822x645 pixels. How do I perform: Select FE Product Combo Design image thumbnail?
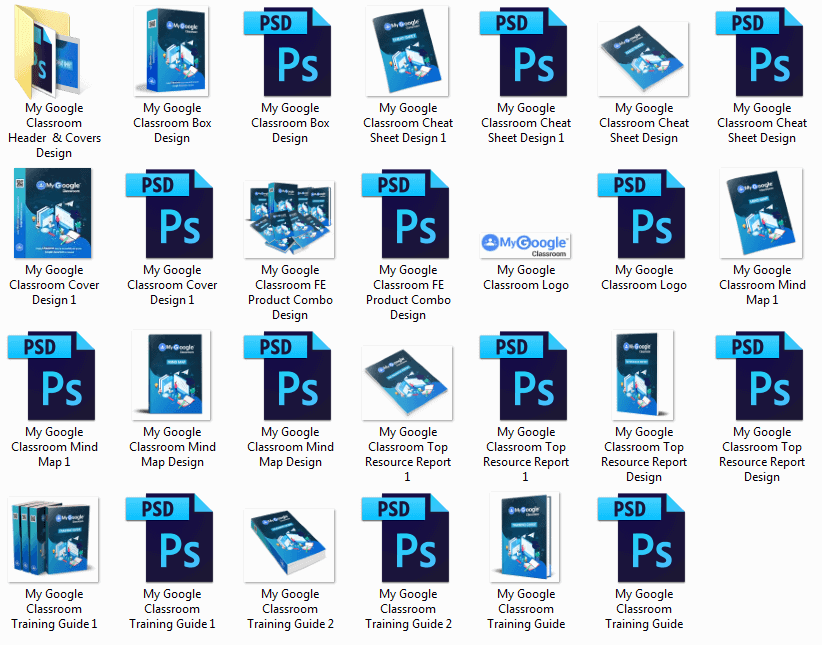click(289, 219)
